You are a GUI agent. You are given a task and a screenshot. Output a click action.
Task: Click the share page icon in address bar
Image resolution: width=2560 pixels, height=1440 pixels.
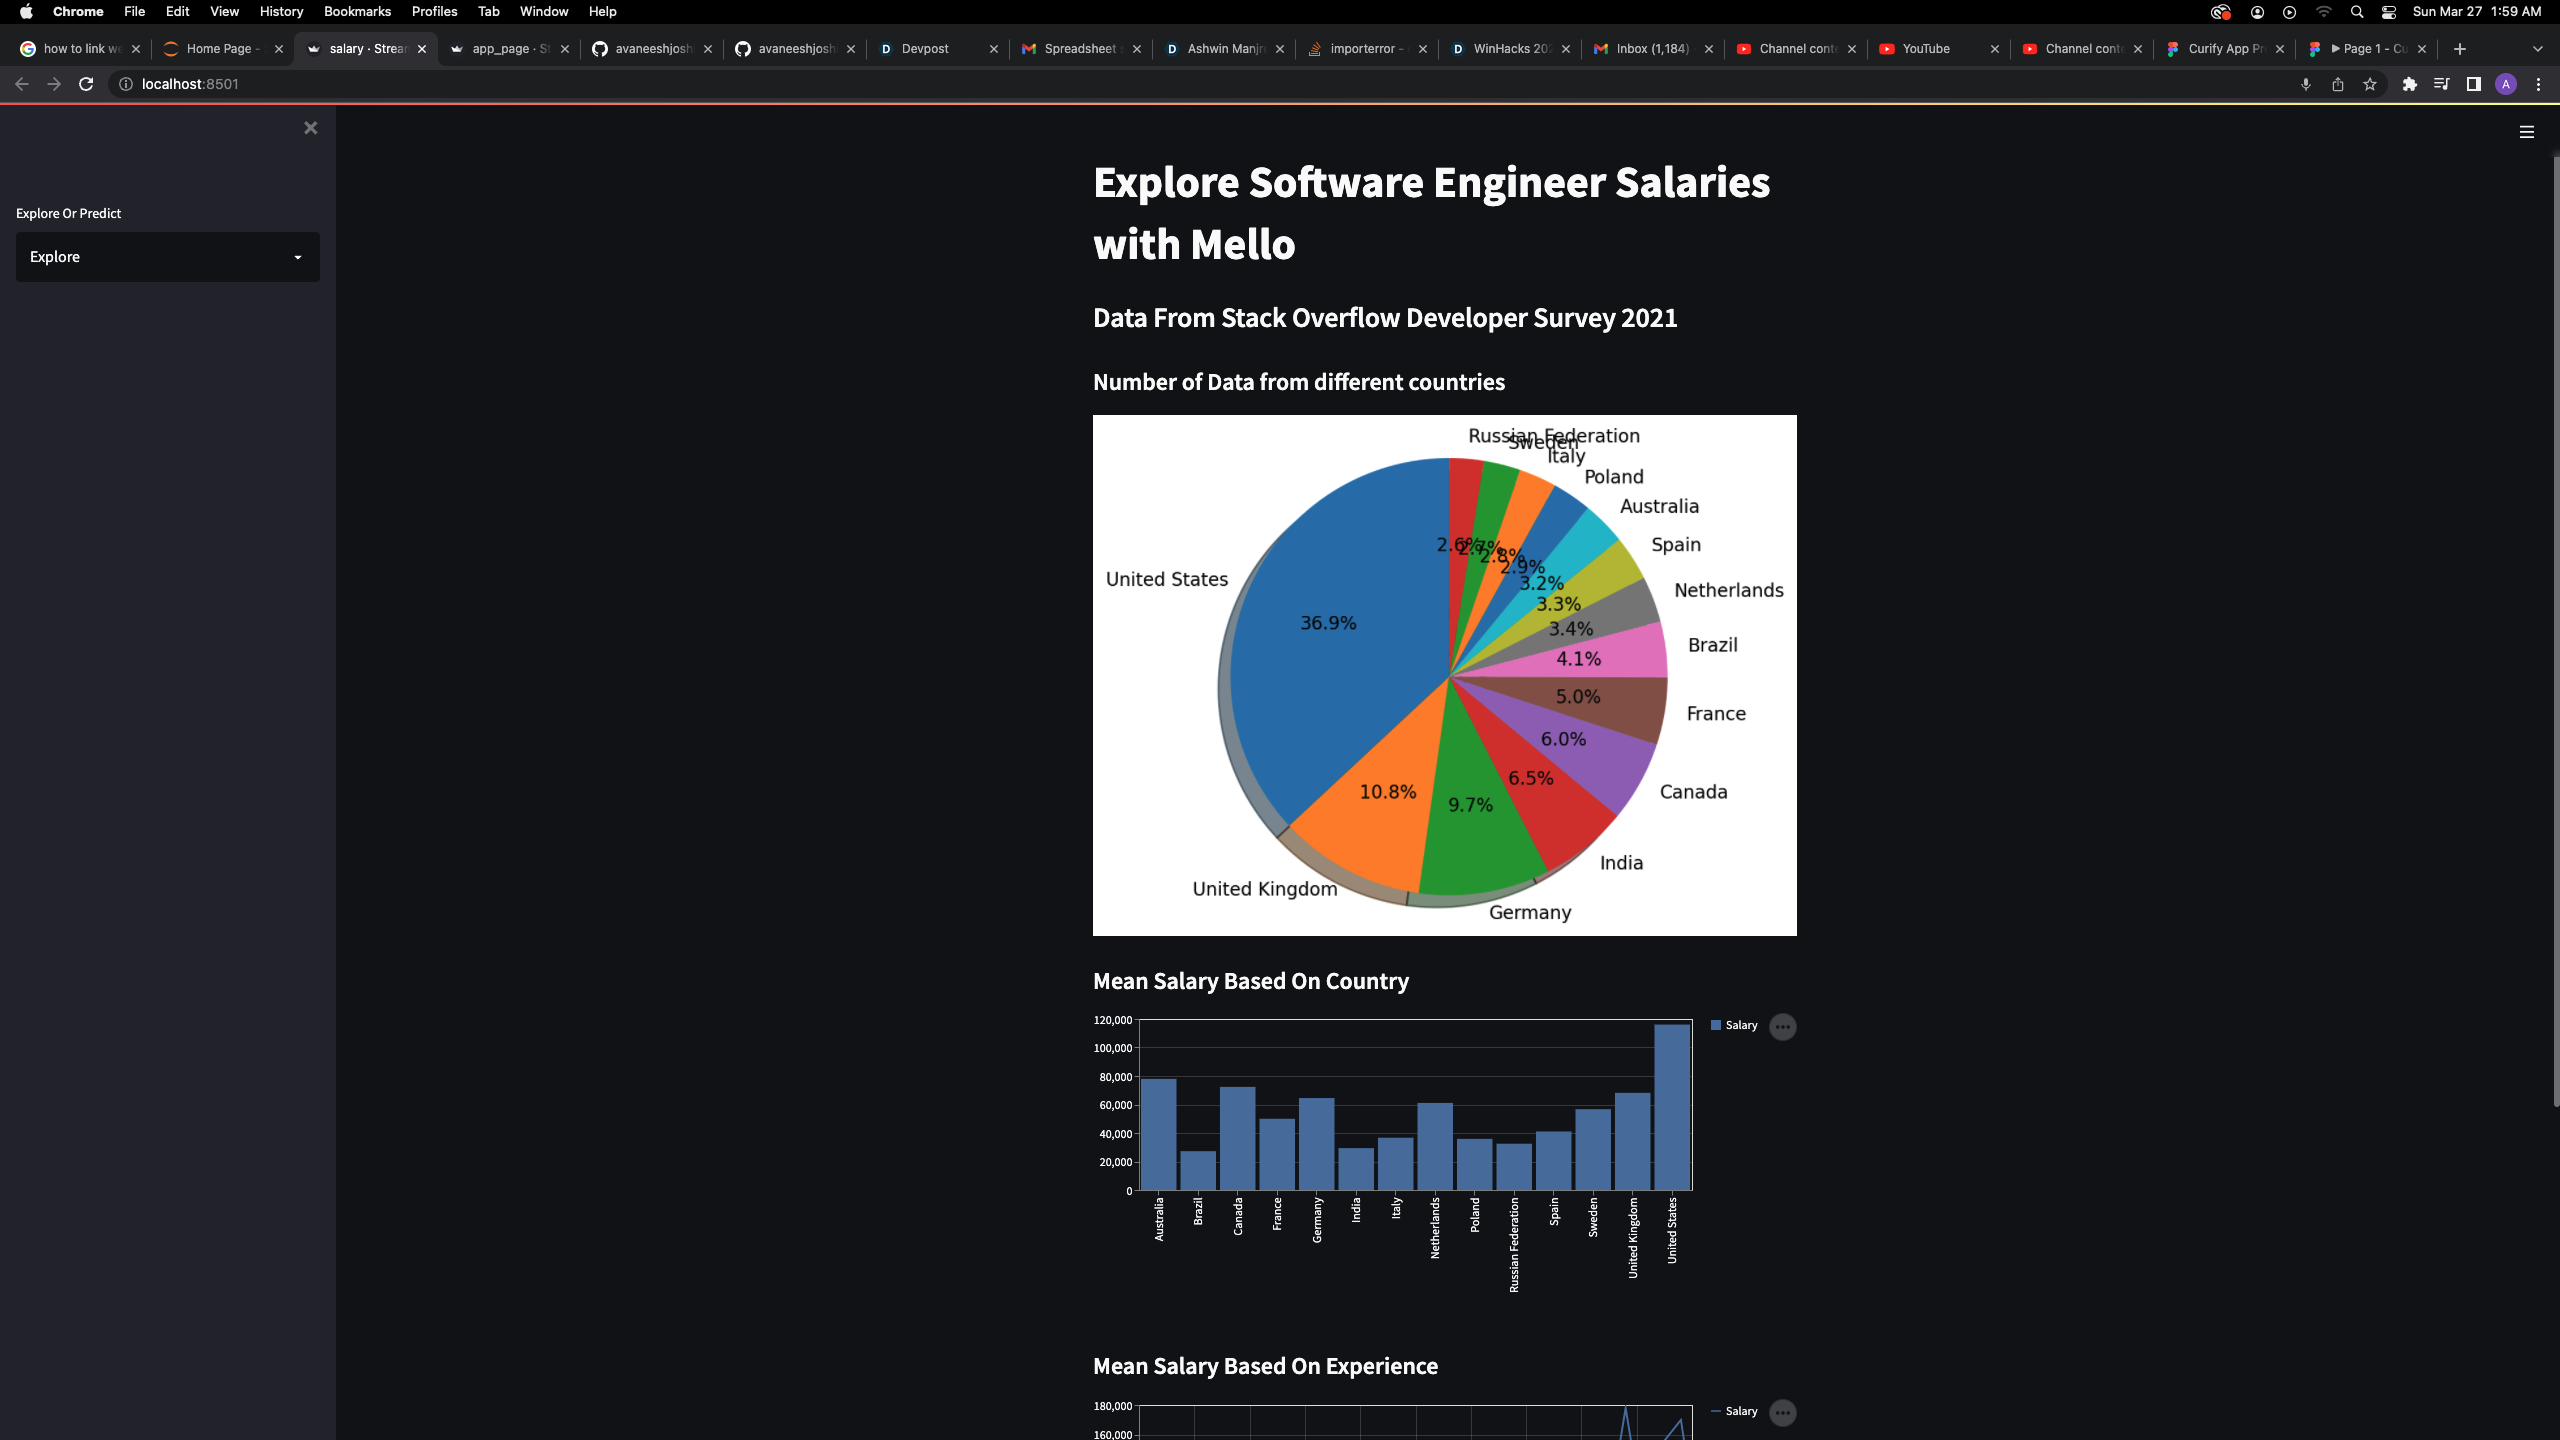(x=2338, y=84)
